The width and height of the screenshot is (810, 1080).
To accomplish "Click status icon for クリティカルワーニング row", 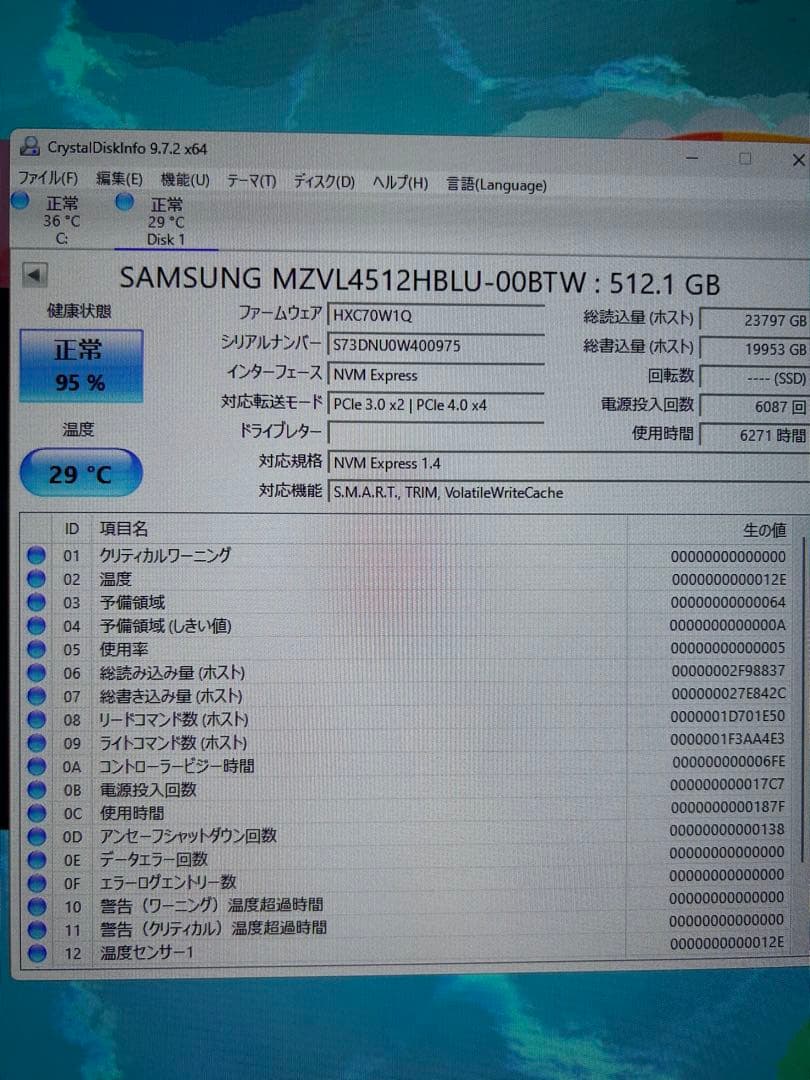I will (37, 555).
